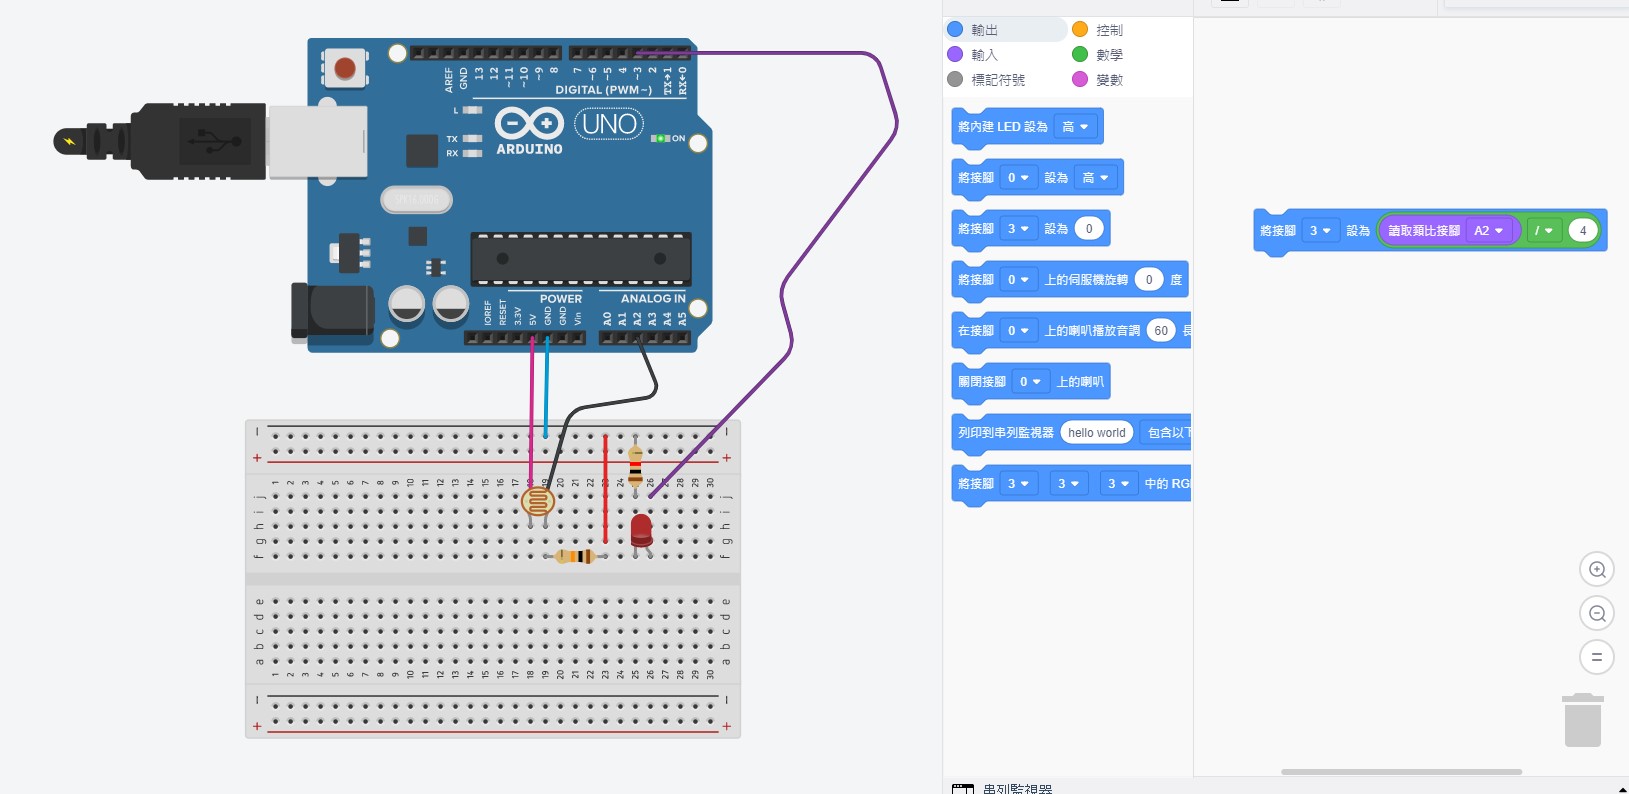Open the 高 dropdown in built-in LED block
The width and height of the screenshot is (1629, 794).
tap(1076, 127)
